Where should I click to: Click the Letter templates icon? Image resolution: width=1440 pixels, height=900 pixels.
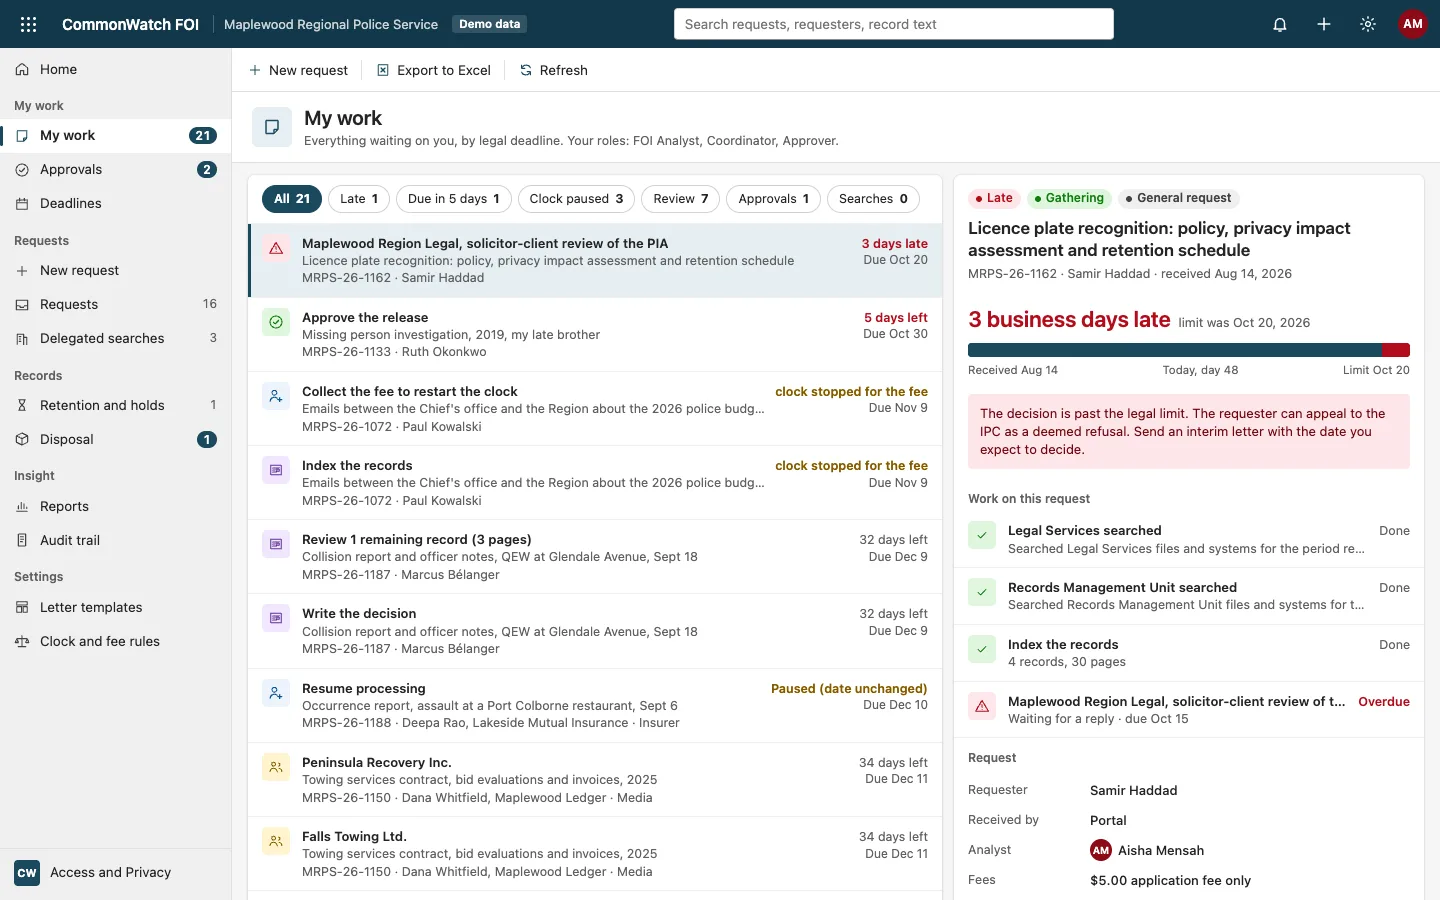pyautogui.click(x=22, y=608)
